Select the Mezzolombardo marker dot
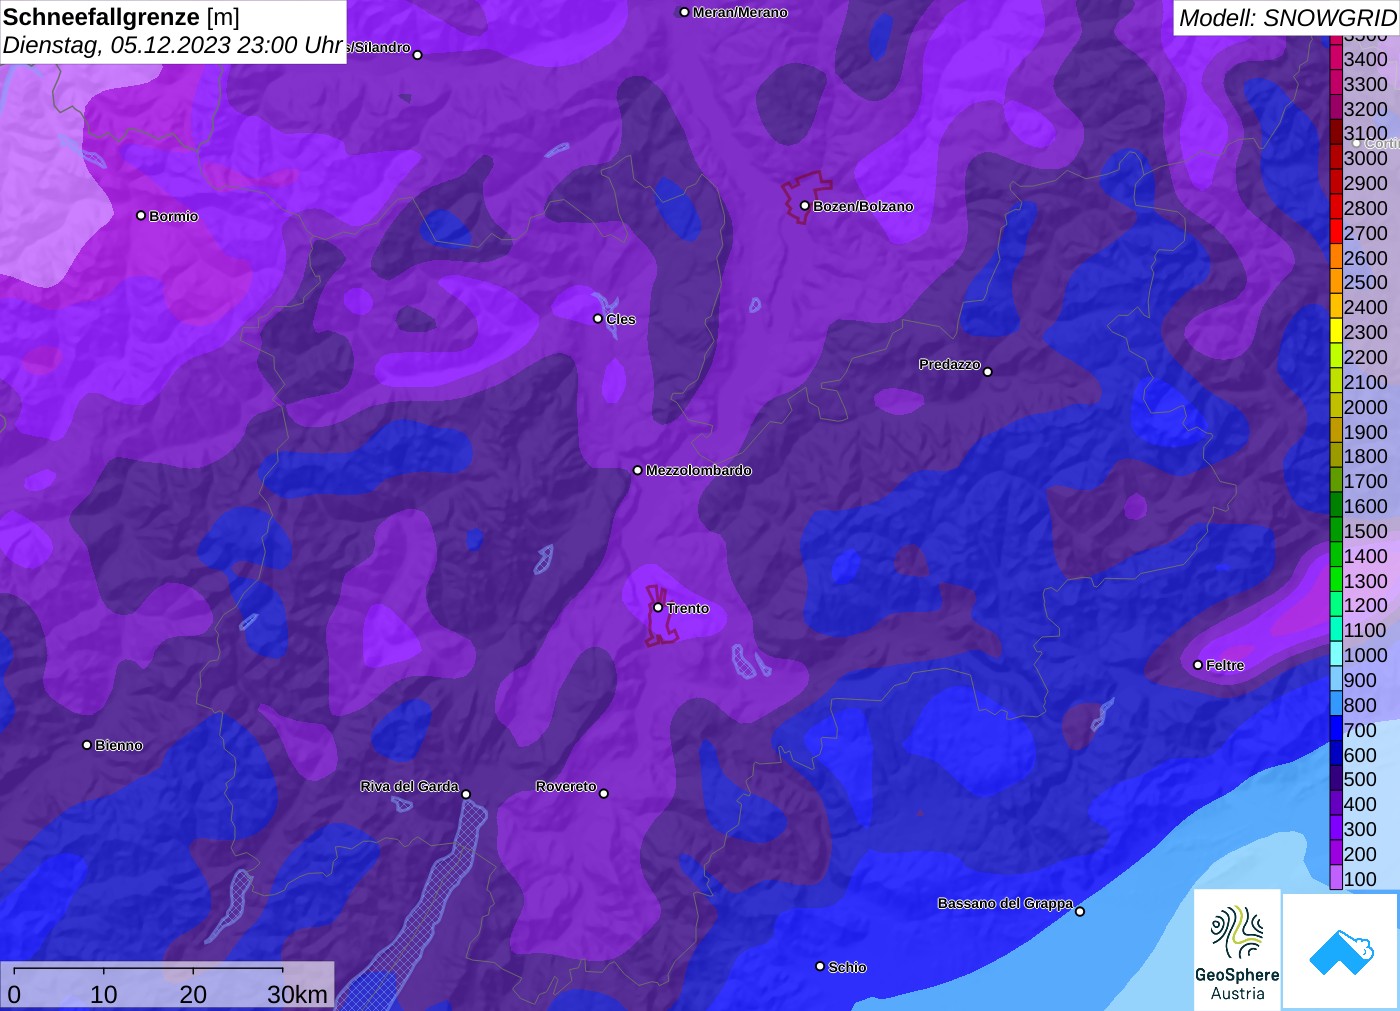The width and height of the screenshot is (1400, 1011). coord(638,470)
